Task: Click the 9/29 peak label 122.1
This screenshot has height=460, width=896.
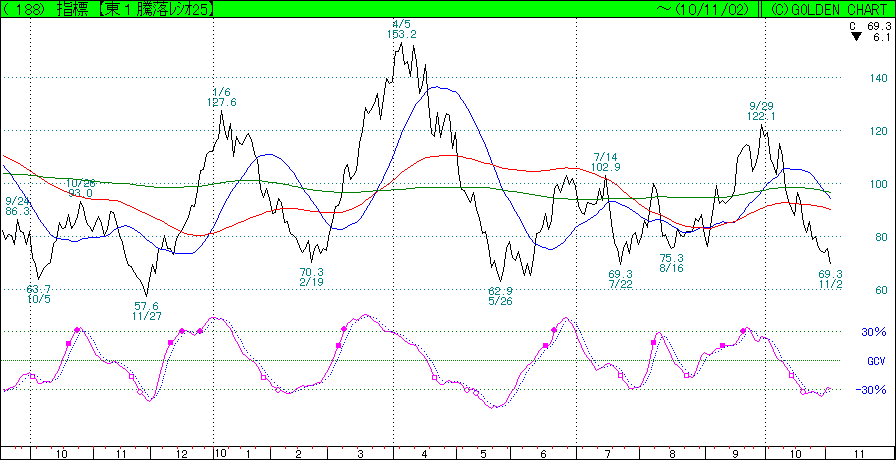Action: click(762, 116)
